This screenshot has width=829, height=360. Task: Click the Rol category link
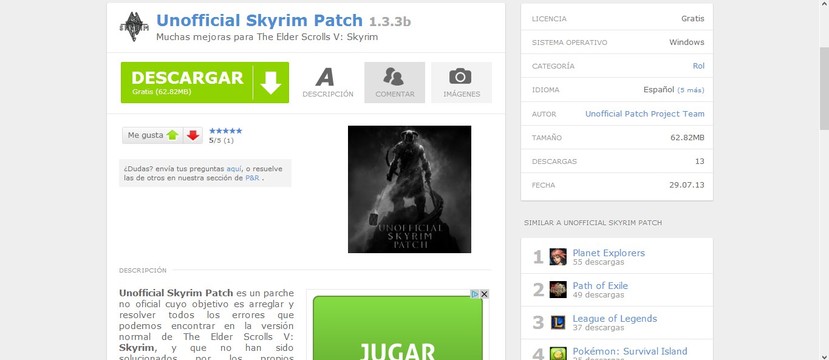pos(698,66)
